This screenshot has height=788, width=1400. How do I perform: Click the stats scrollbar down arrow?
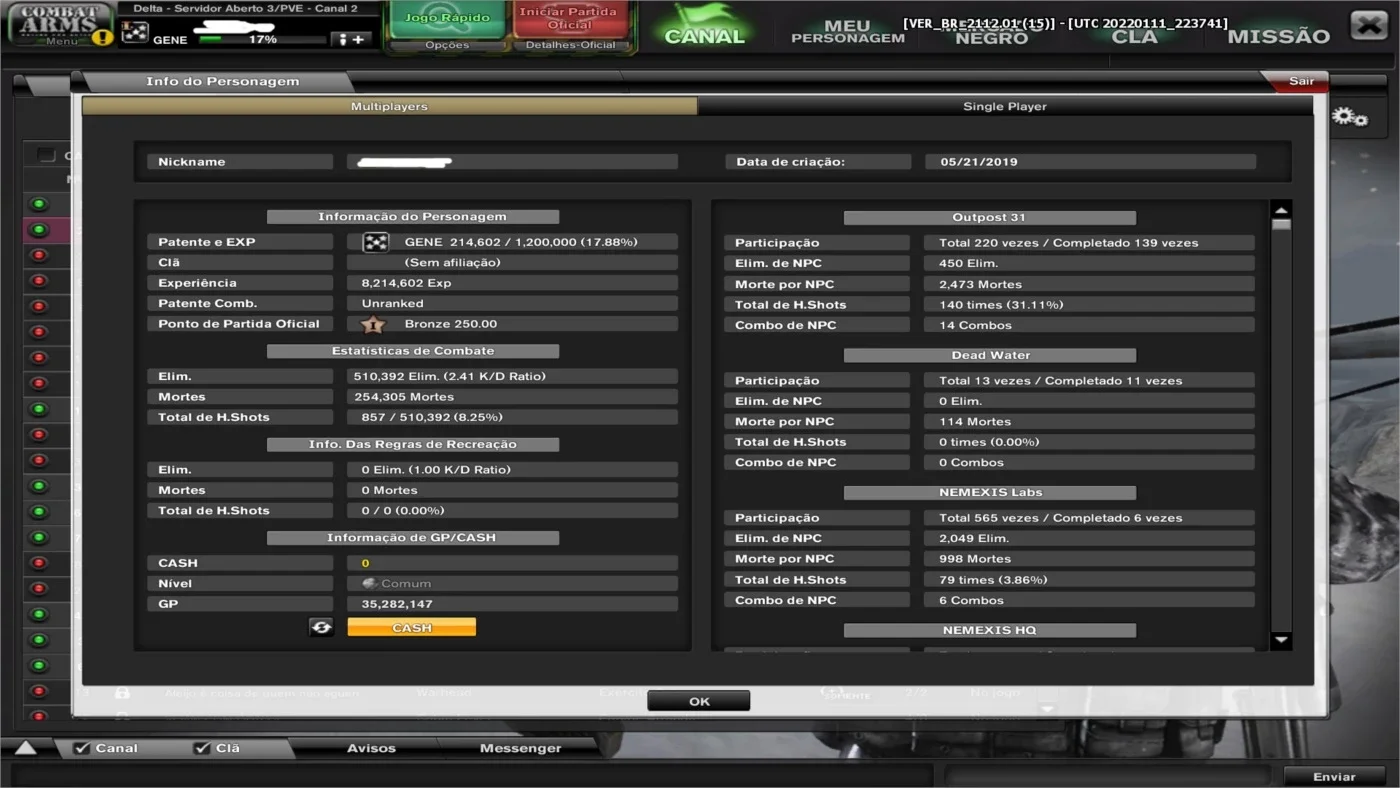click(1280, 640)
